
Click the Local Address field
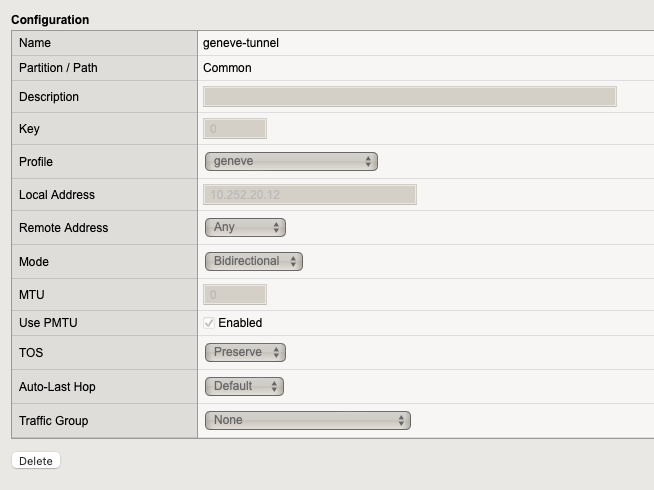[310, 195]
